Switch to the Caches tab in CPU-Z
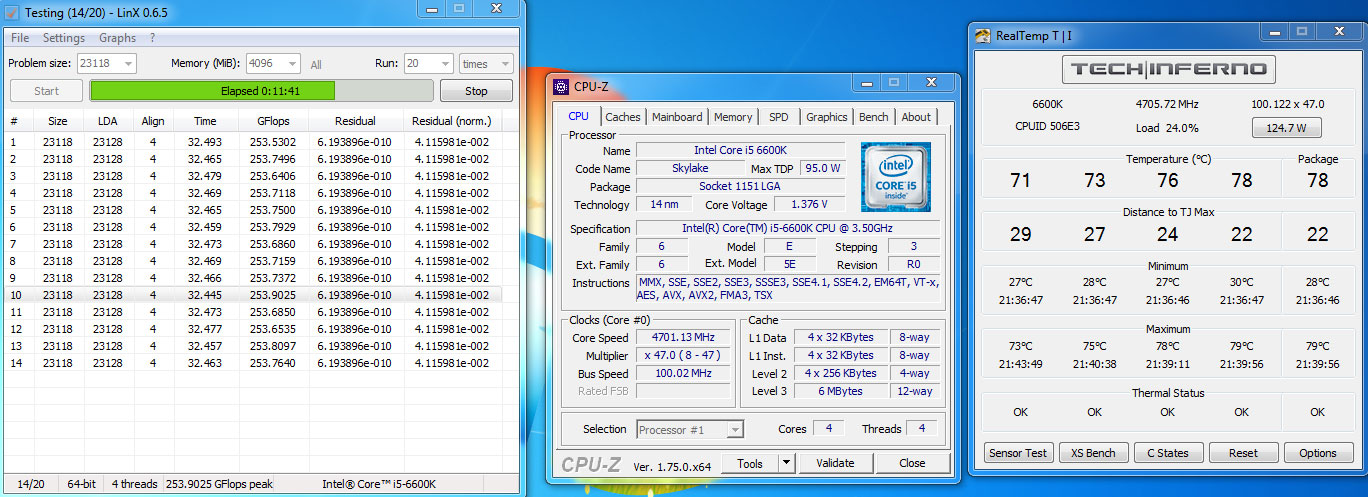Image resolution: width=1368 pixels, height=497 pixels. tap(623, 117)
